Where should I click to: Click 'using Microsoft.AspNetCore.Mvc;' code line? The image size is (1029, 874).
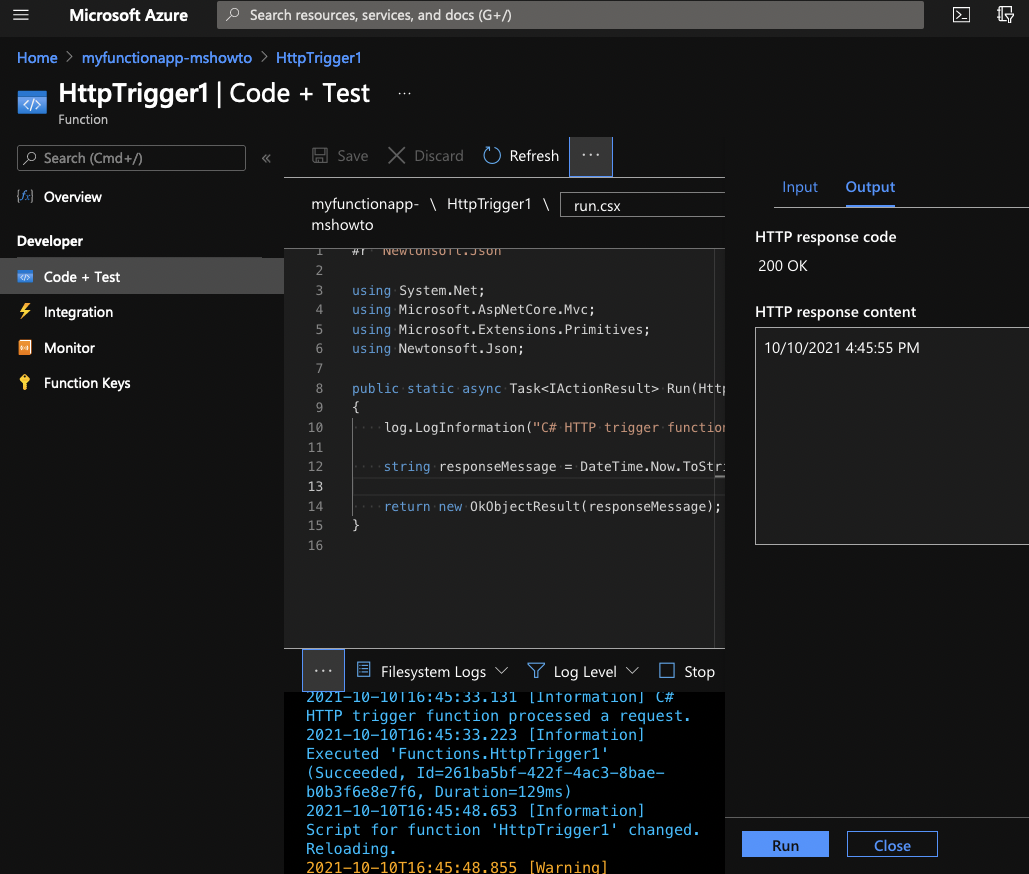pos(473,310)
